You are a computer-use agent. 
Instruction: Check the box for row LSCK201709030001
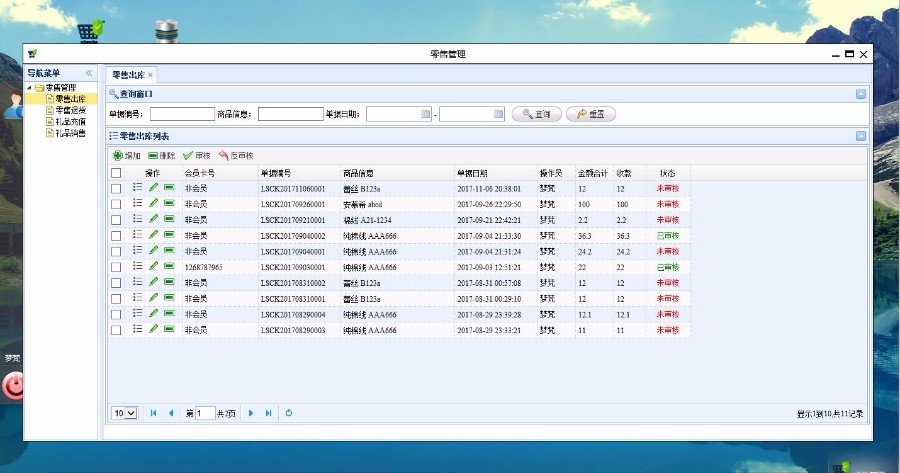[116, 267]
